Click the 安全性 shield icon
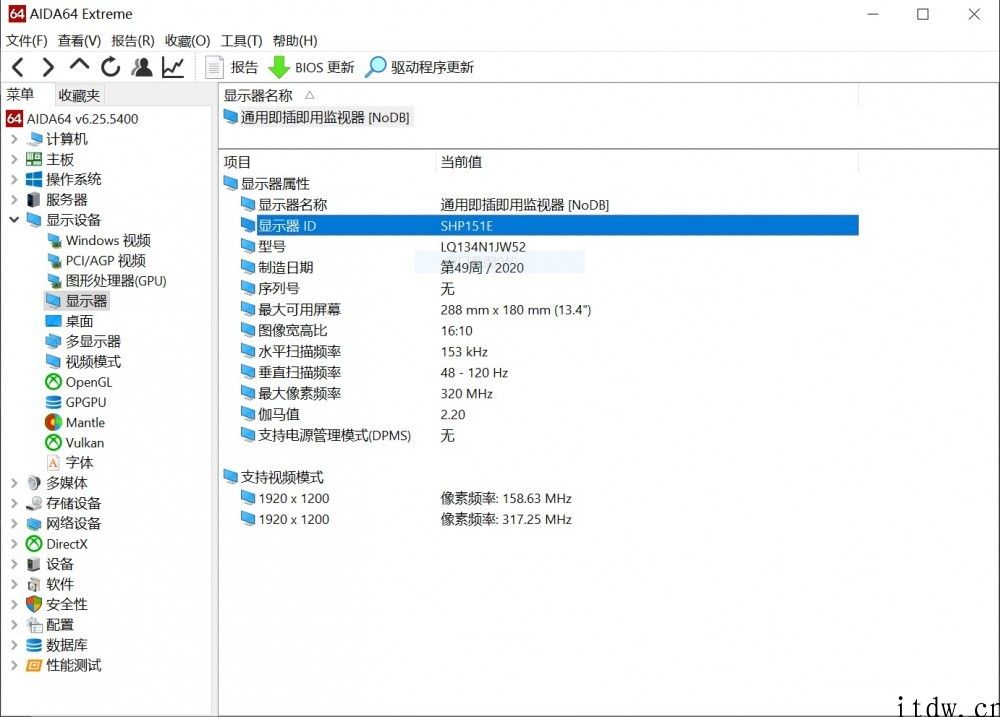Viewport: 1000px width, 717px height. click(x=34, y=605)
